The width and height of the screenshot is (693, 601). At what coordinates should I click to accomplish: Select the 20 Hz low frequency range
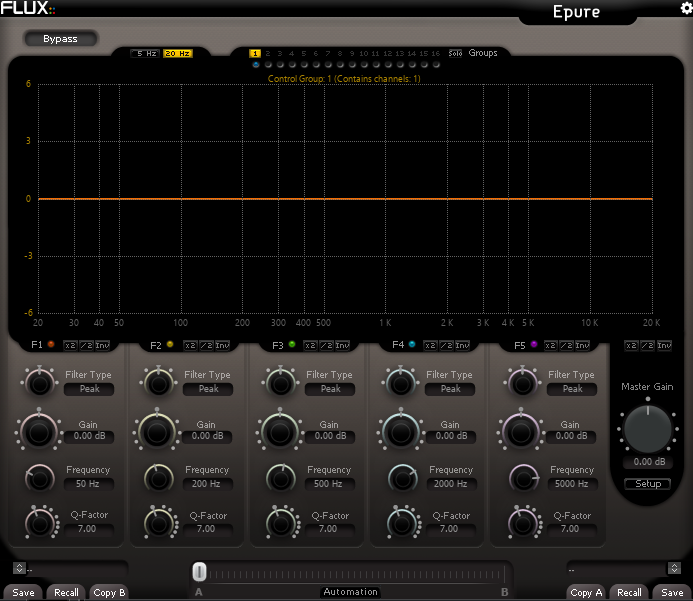coord(178,53)
